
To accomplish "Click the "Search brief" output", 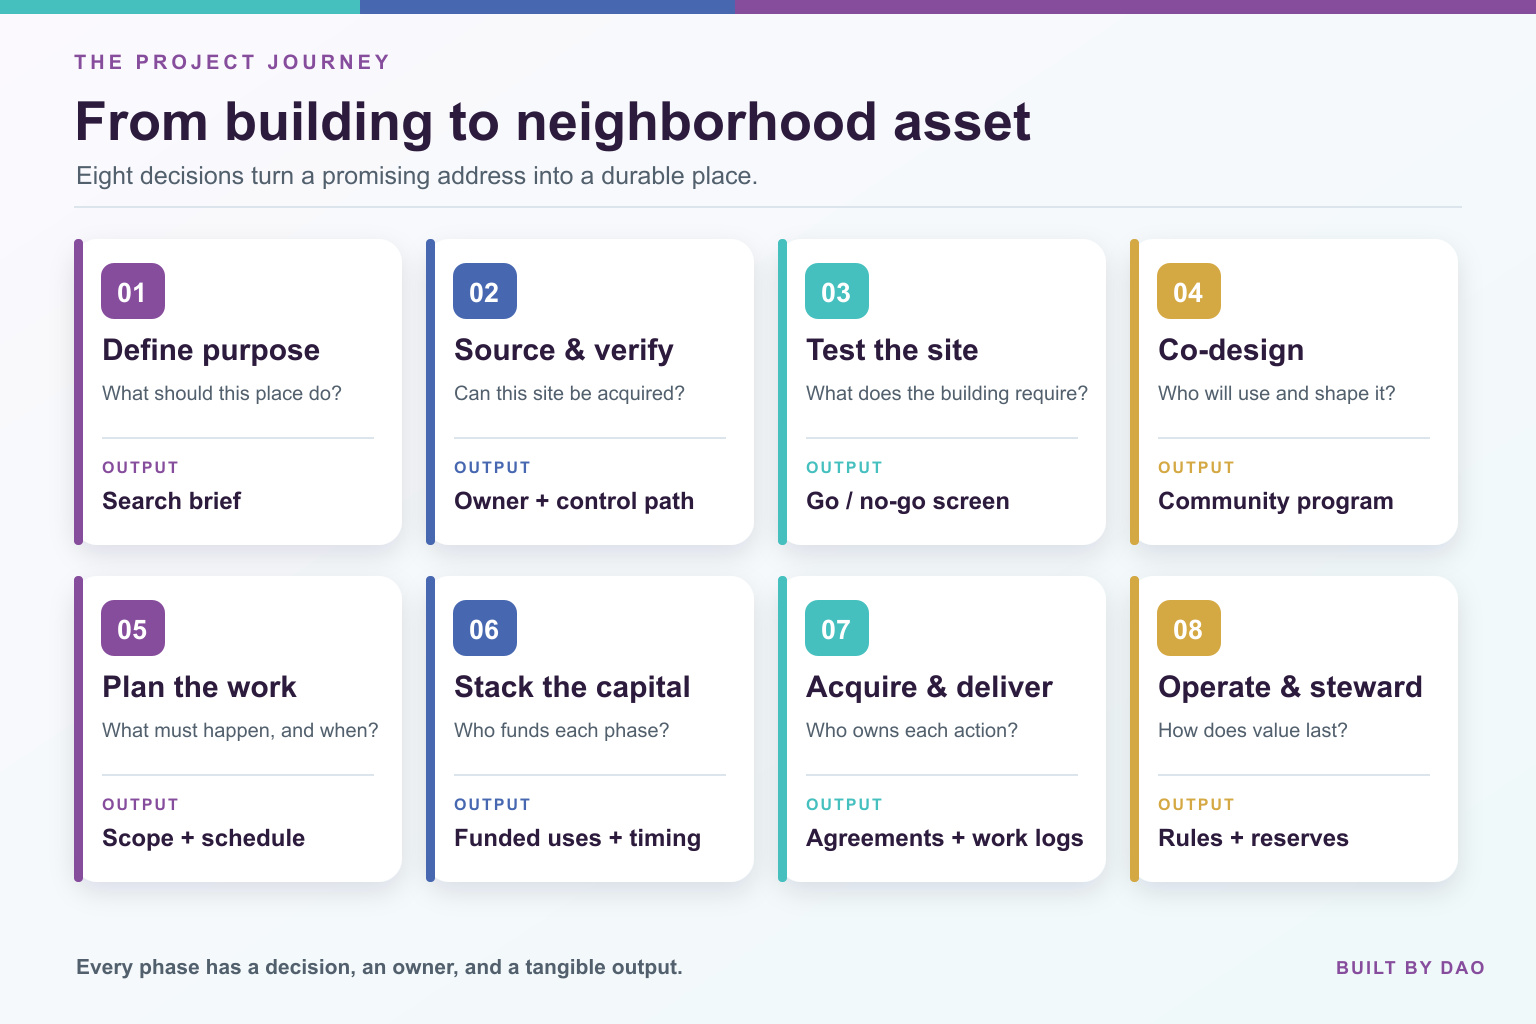I will click(171, 501).
